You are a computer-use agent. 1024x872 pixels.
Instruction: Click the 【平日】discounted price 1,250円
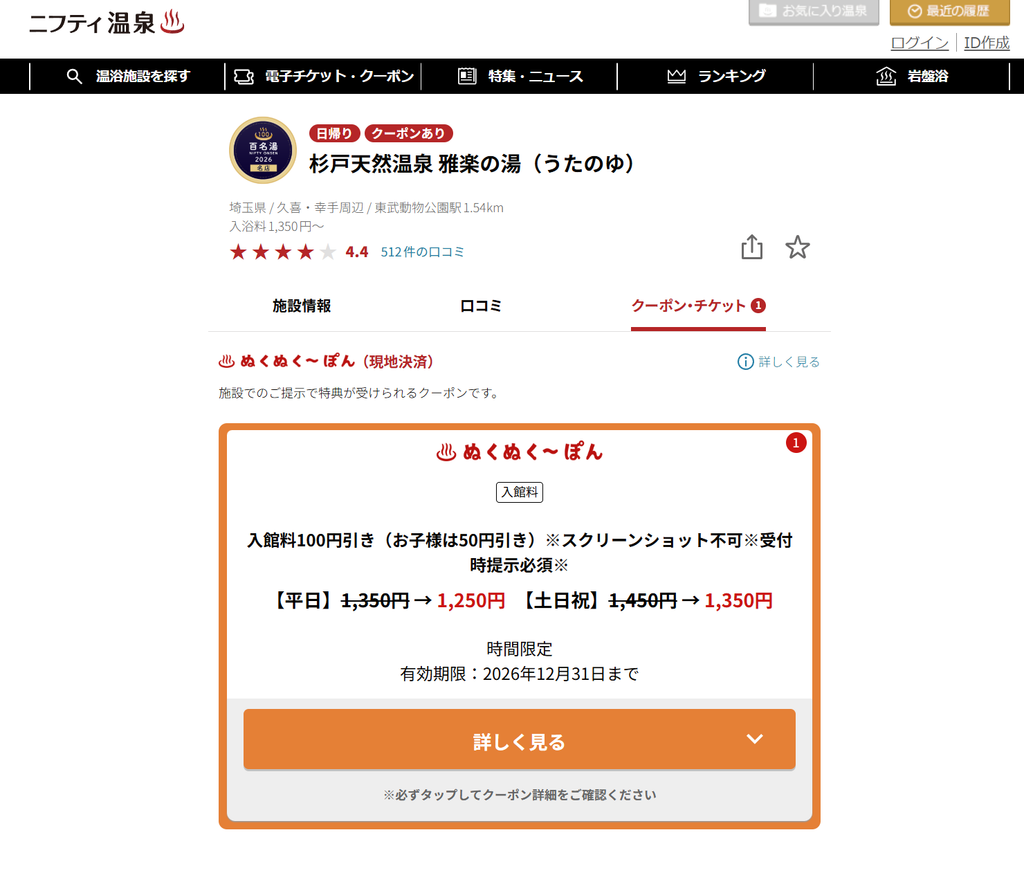[x=471, y=601]
